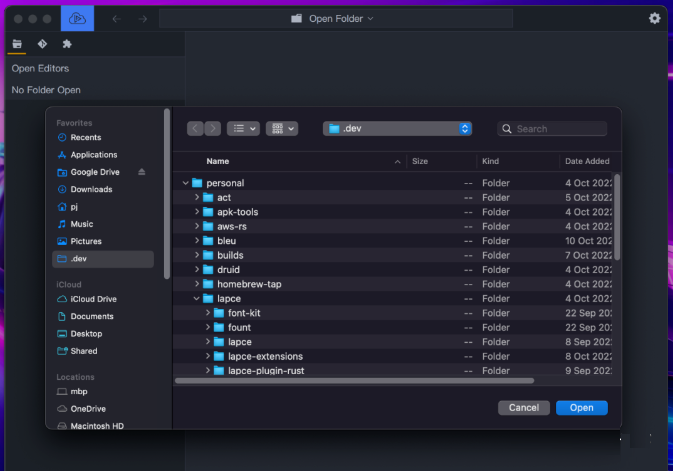Click the Open button
Viewport: 673px width, 471px height.
pos(581,407)
